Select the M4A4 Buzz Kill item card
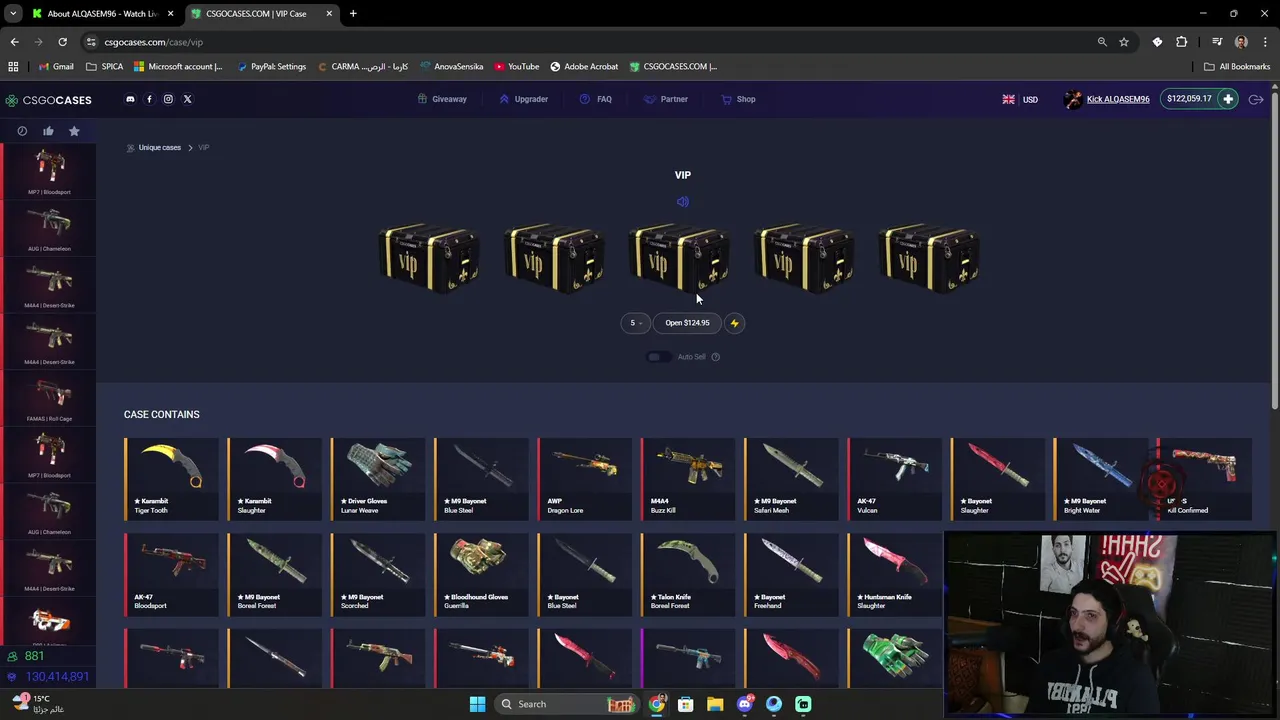 coord(688,479)
